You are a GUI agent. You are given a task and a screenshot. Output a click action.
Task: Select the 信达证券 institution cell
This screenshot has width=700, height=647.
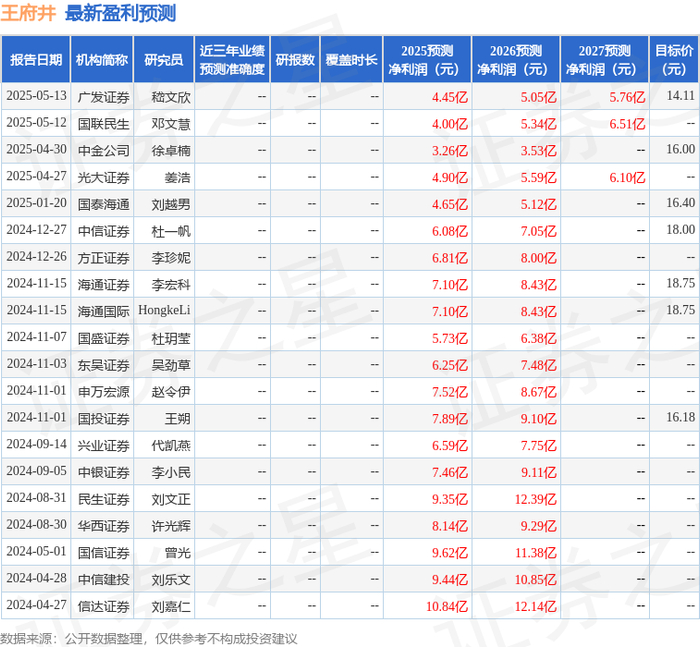pos(104,606)
